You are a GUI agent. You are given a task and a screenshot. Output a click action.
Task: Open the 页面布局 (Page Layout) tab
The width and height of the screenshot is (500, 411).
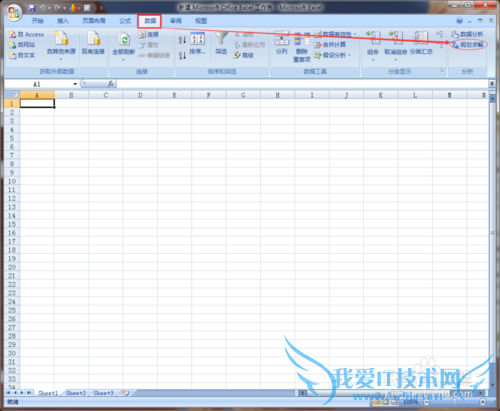tap(94, 21)
